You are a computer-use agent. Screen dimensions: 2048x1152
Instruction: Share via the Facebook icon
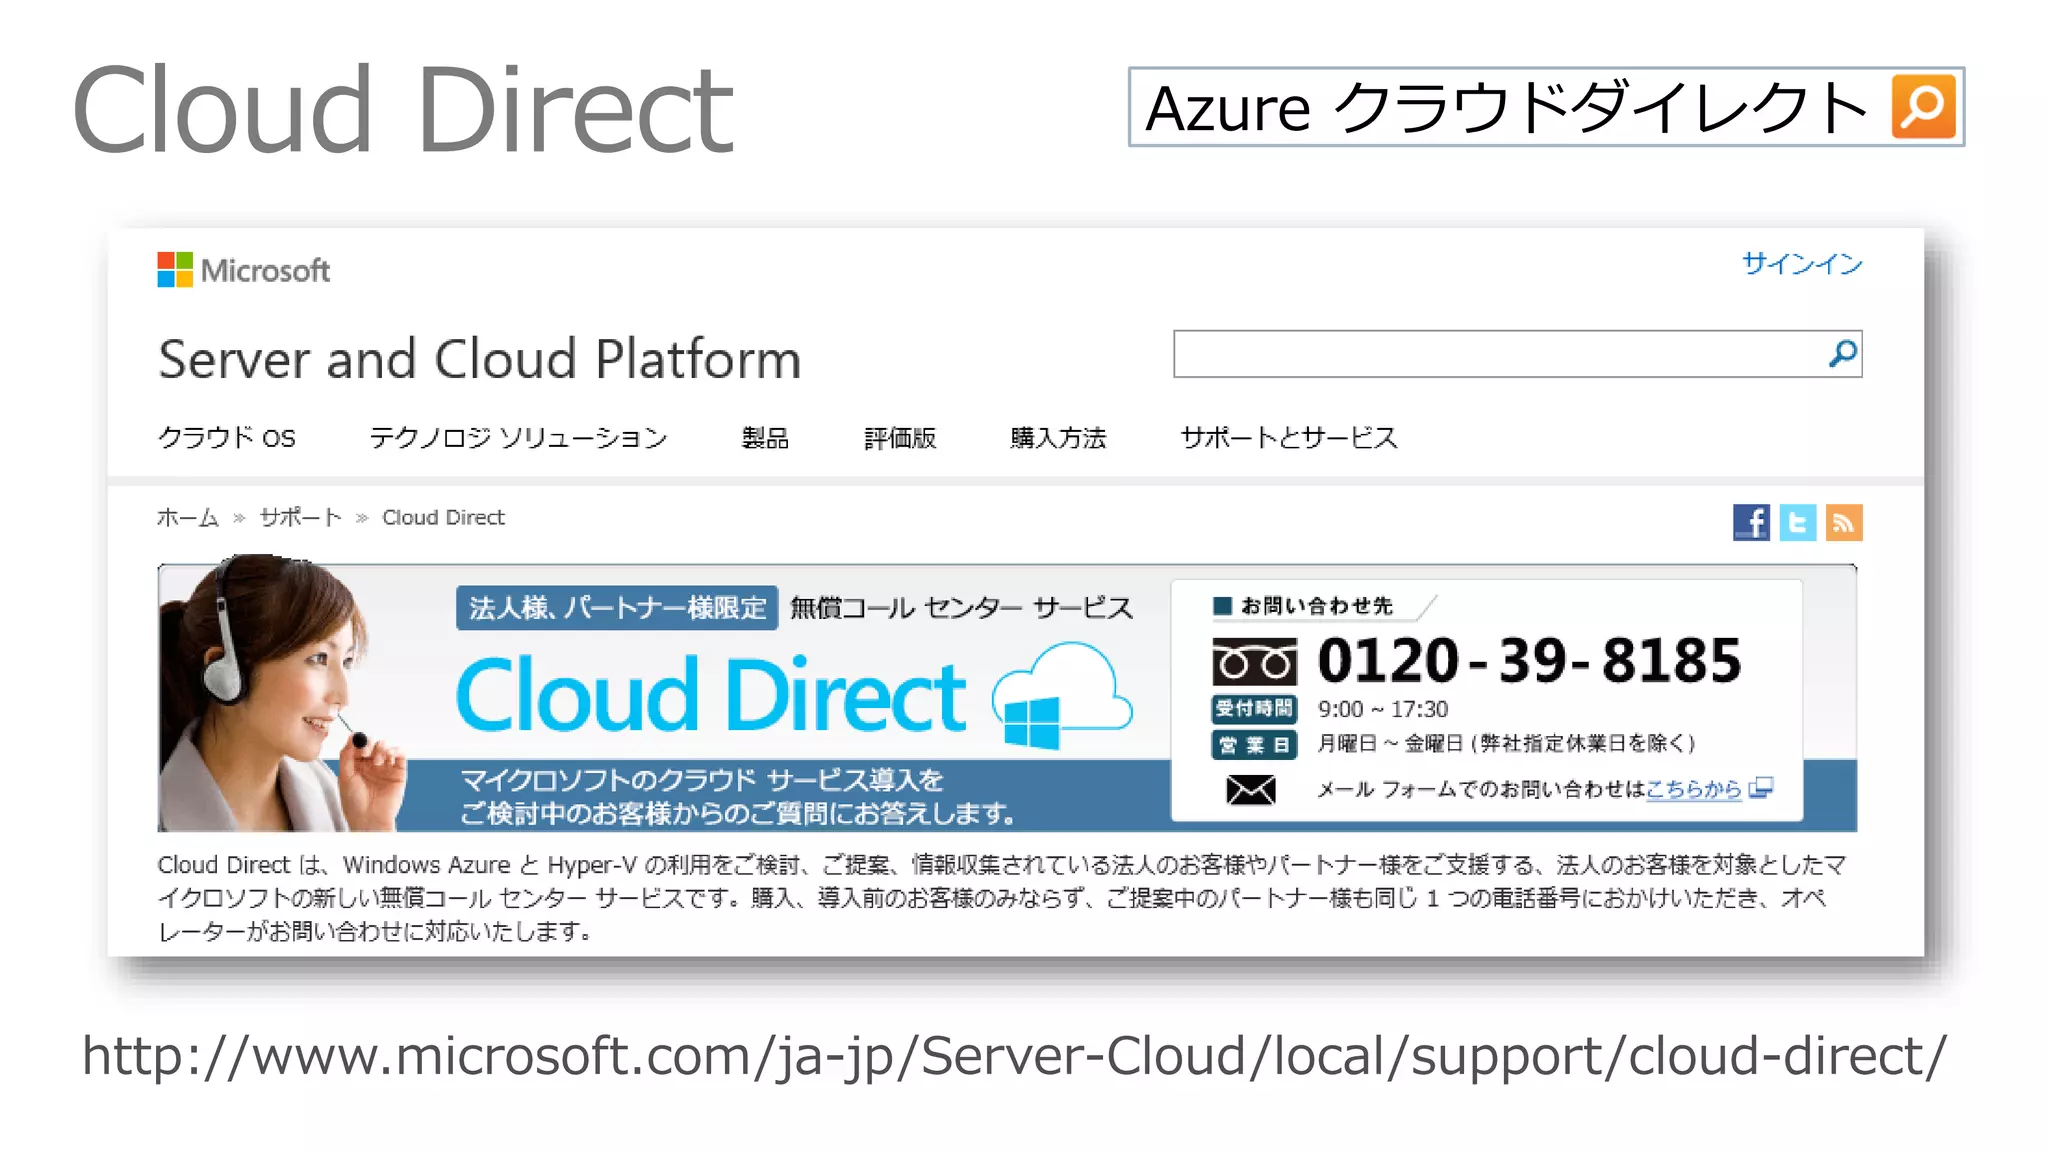[1751, 522]
